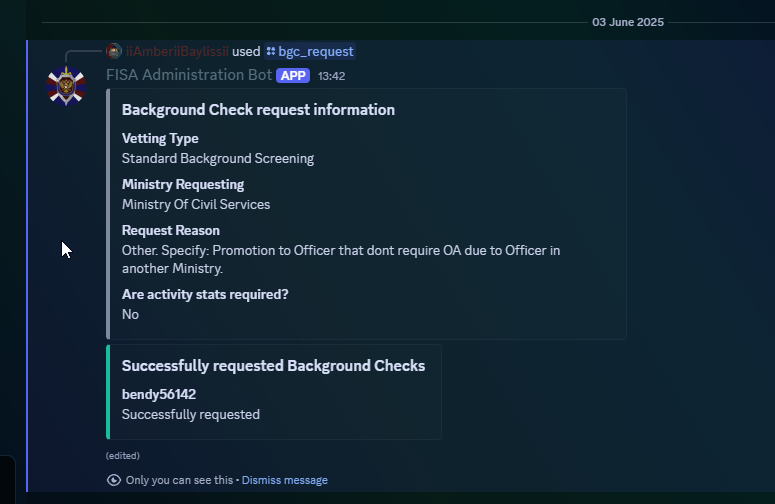Open the bgc_request command mention
Image resolution: width=775 pixels, height=504 pixels.
pyautogui.click(x=310, y=51)
